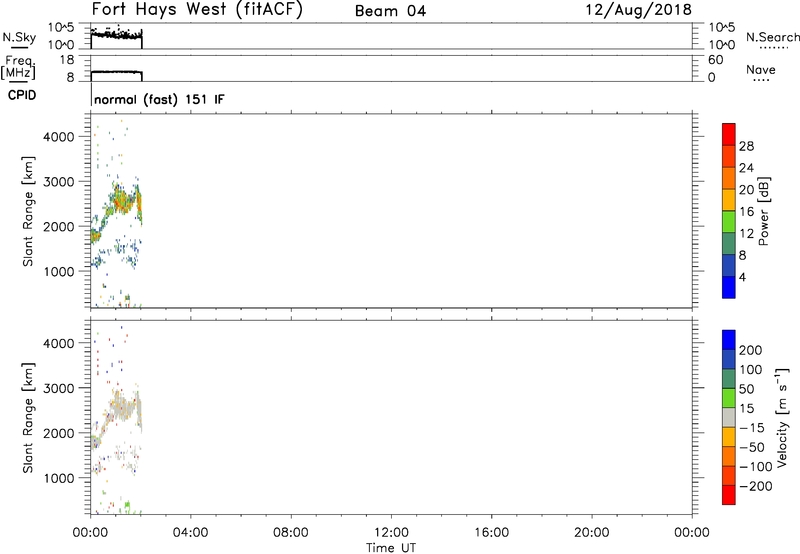This screenshot has width=800, height=554.
Task: Click the '16:00' time tick label
Action: pyautogui.click(x=491, y=533)
